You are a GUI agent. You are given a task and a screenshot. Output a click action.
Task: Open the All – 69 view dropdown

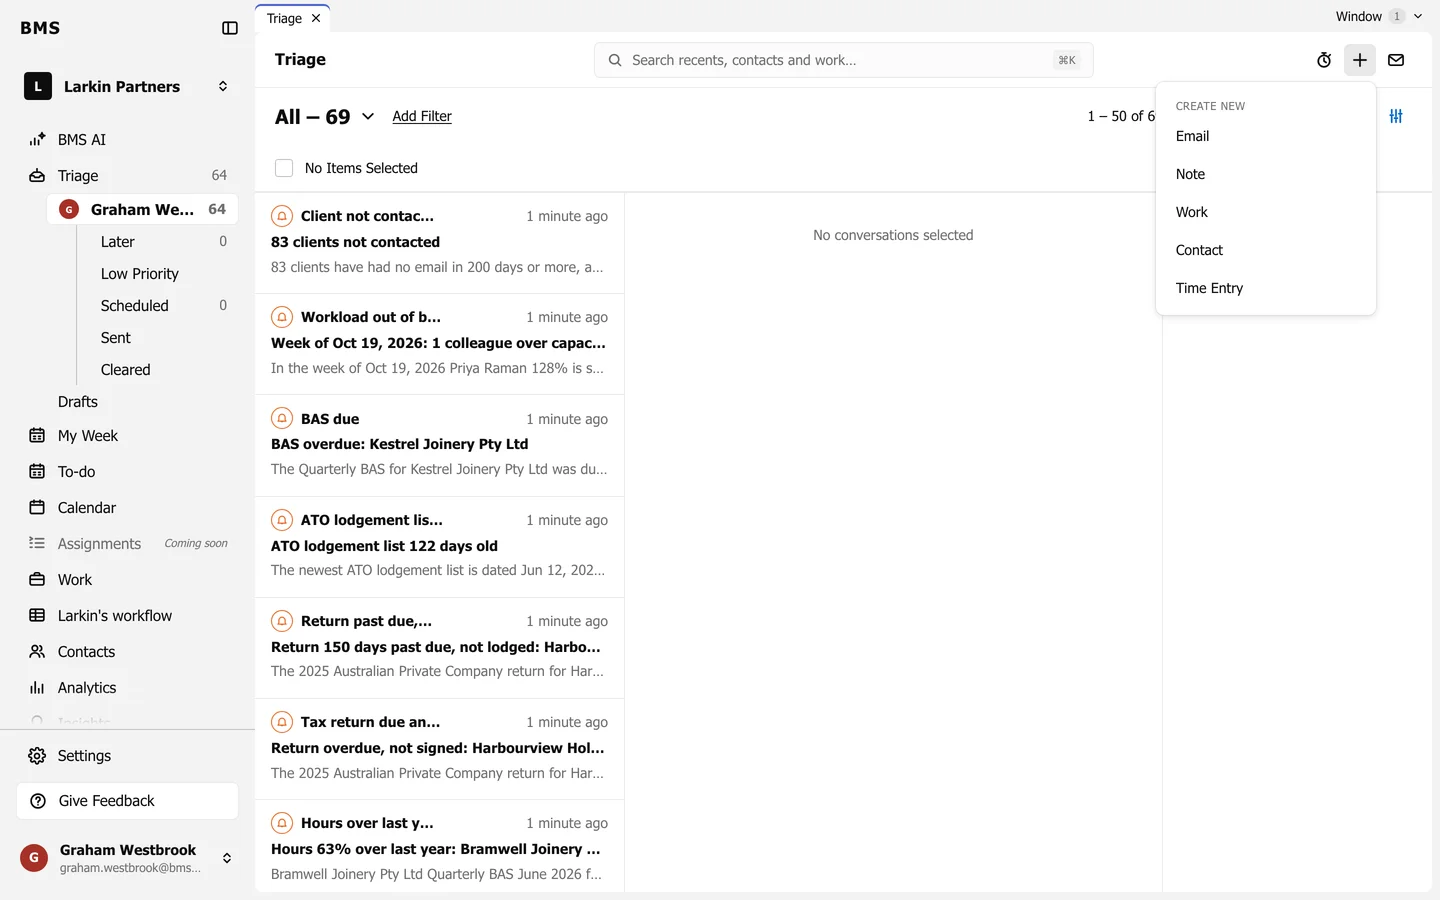click(x=325, y=117)
